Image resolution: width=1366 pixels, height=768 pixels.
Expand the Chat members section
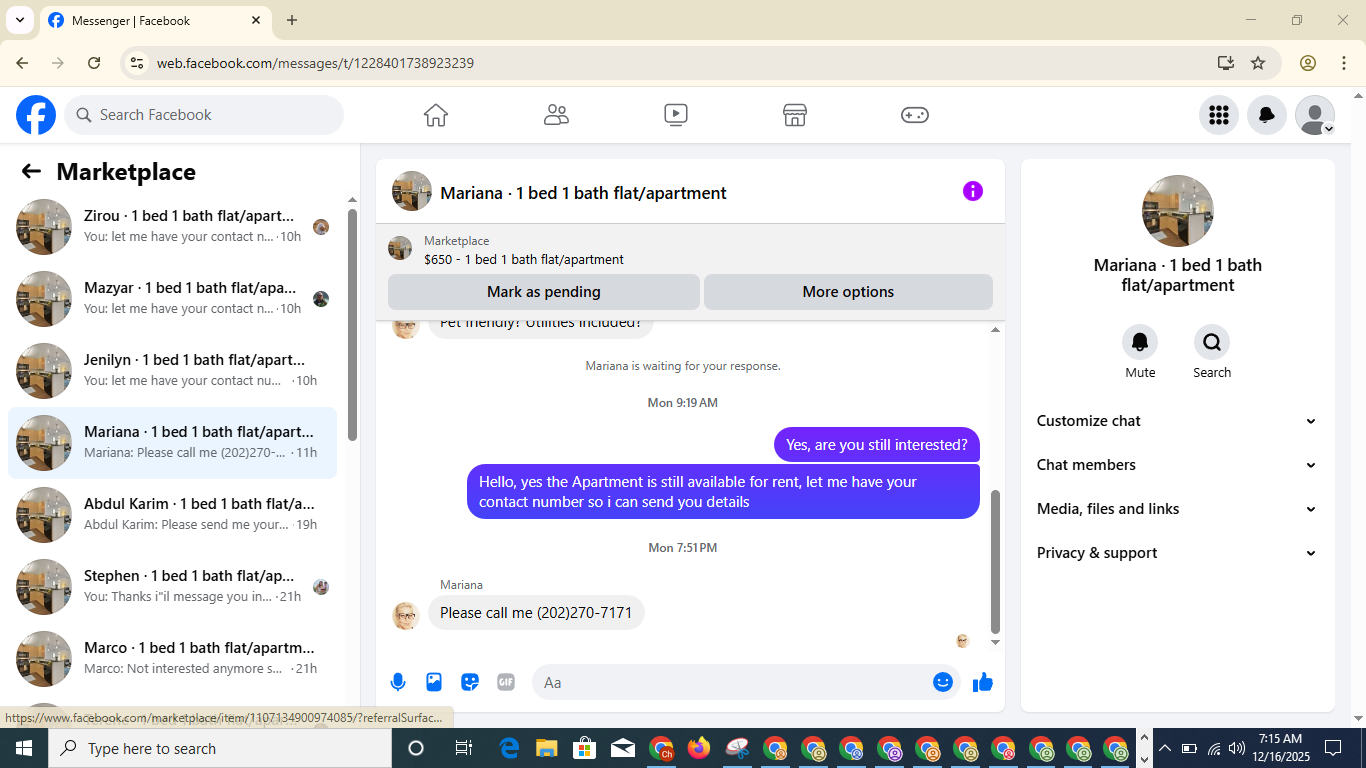(1177, 465)
